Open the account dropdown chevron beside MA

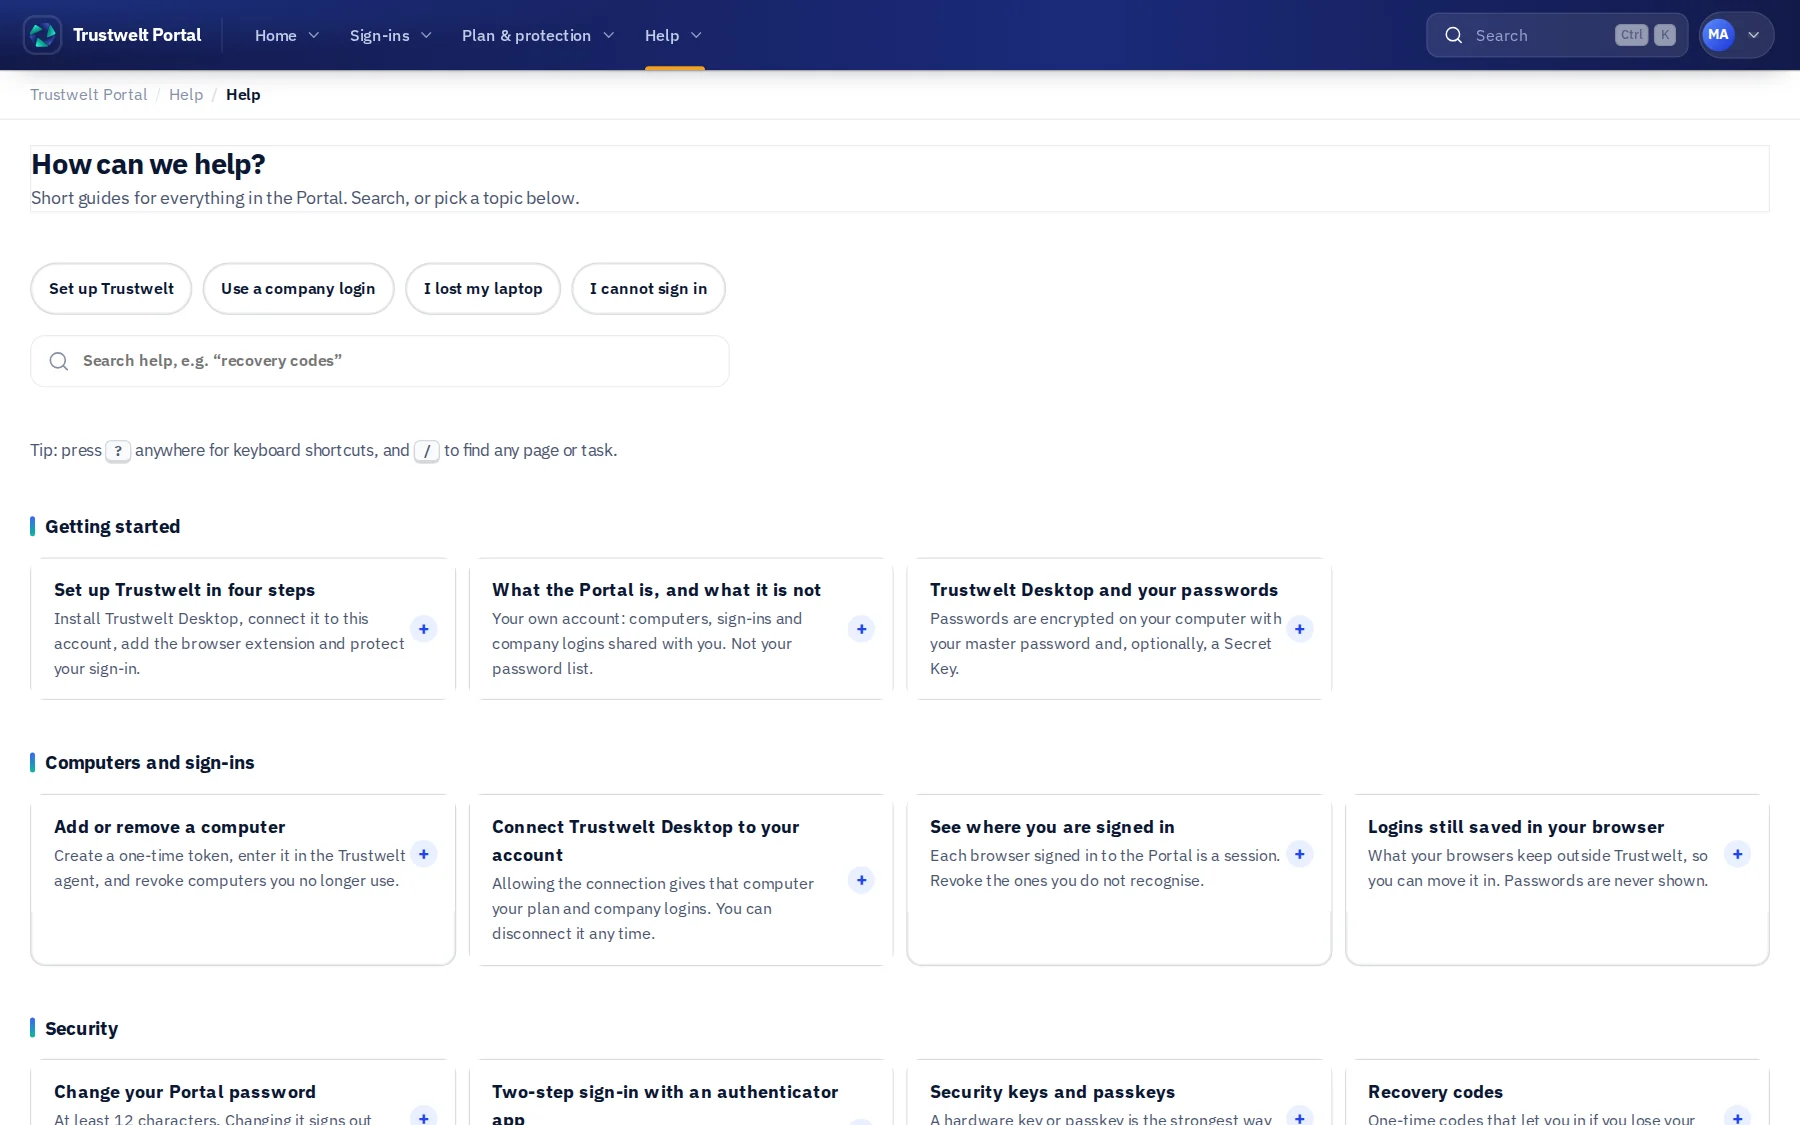(1754, 35)
